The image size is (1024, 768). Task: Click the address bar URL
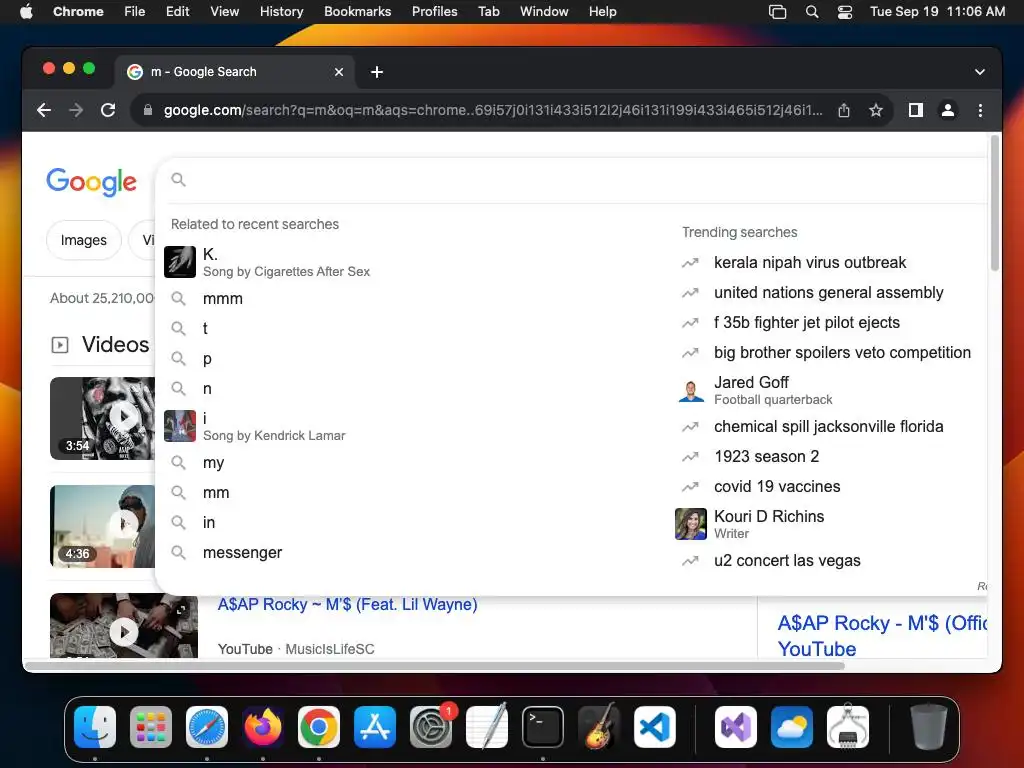(x=493, y=110)
